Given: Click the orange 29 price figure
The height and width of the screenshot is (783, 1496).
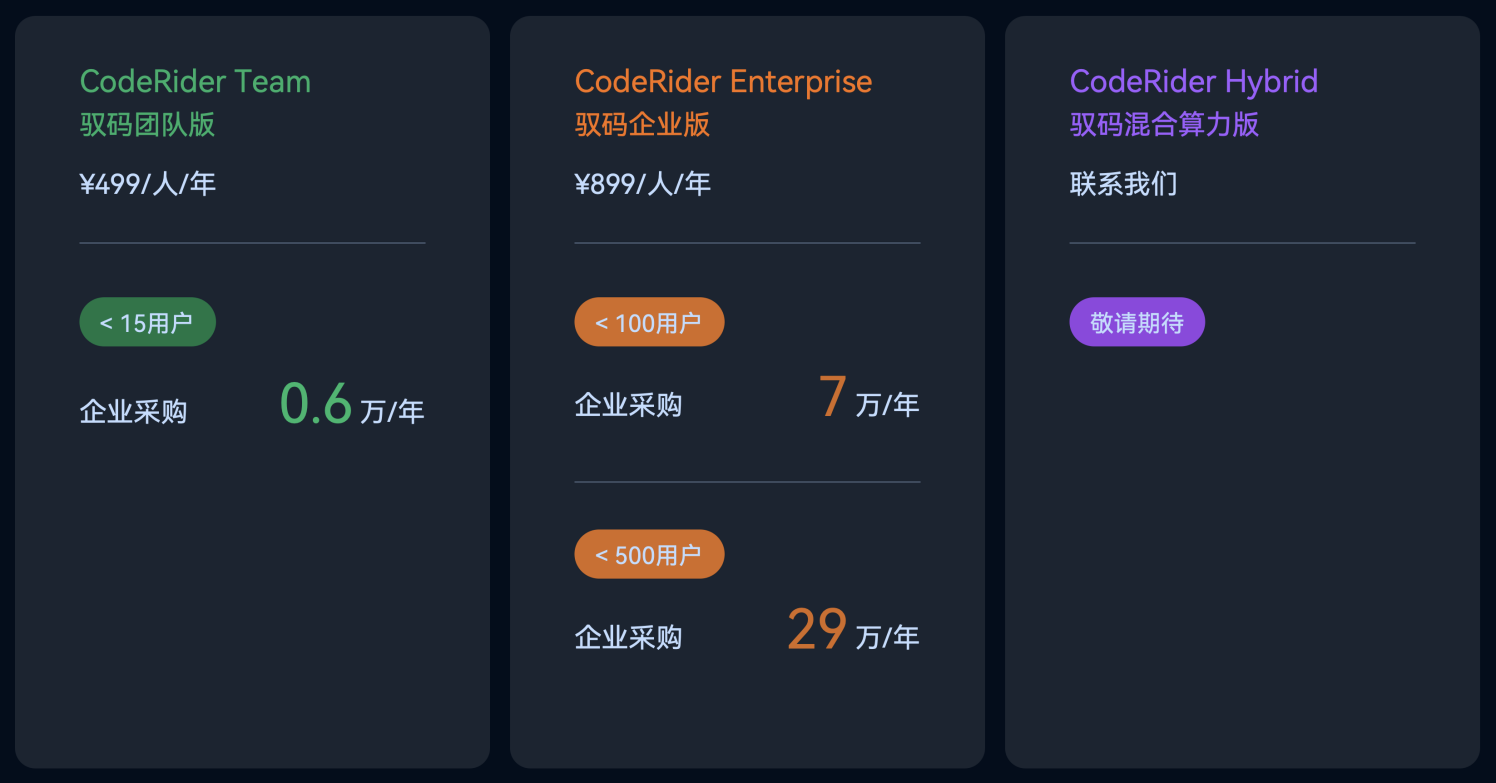Looking at the screenshot, I should (x=817, y=630).
